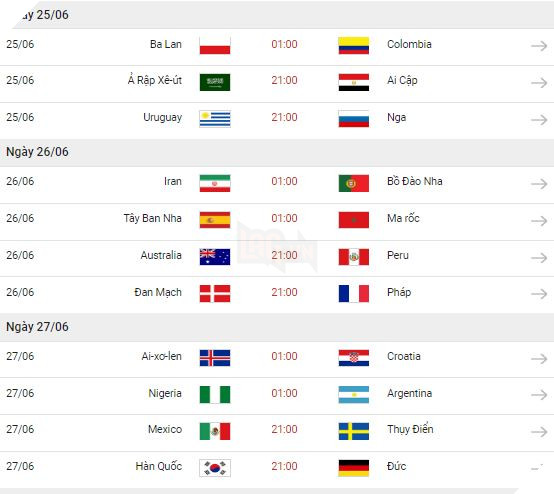Open Iran vs Bồ Đào Nha arrow
The width and height of the screenshot is (554, 494).
539,184
